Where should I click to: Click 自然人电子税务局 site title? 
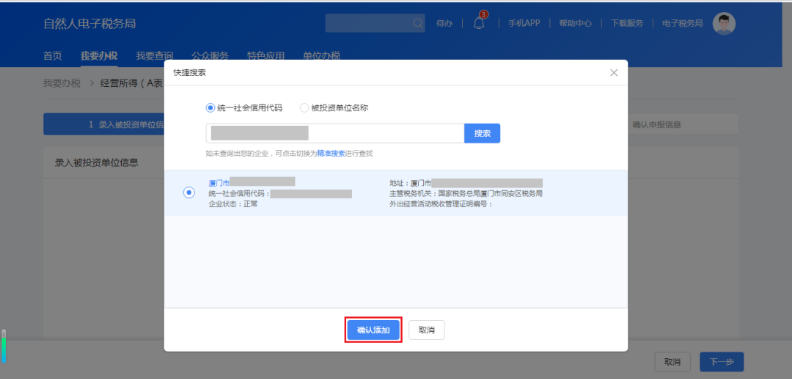[89, 24]
